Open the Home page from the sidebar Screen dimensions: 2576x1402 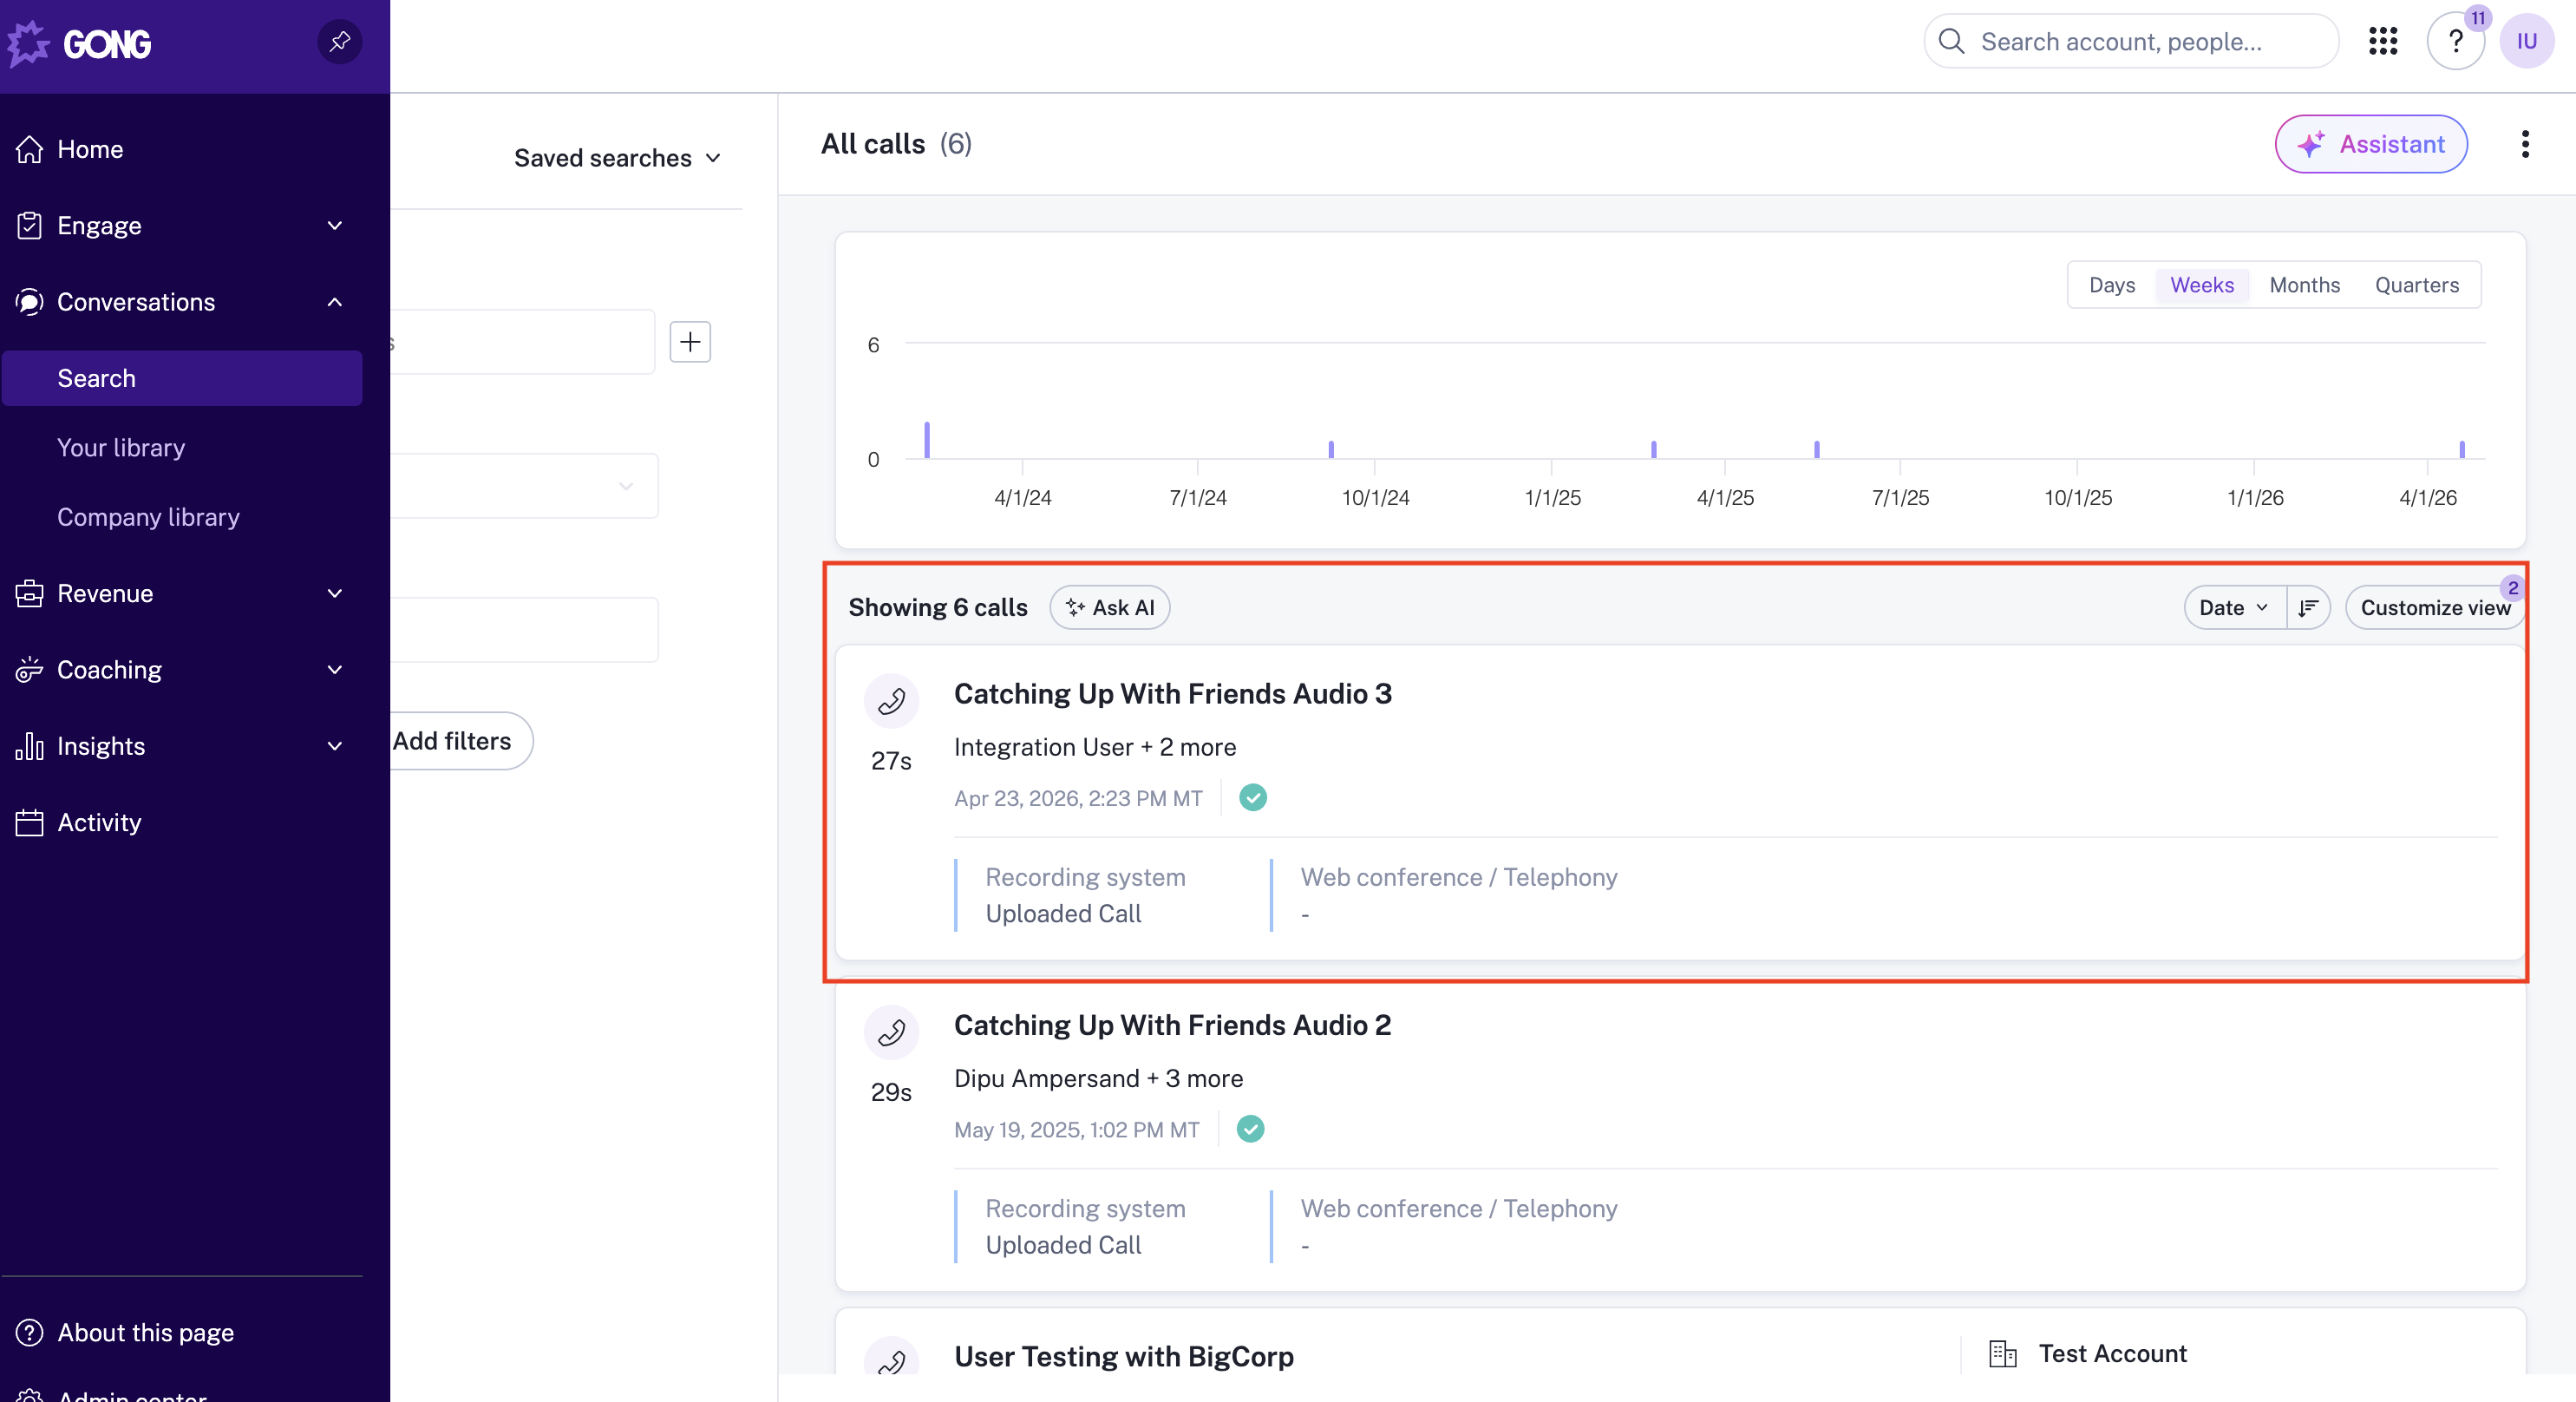[x=90, y=149]
